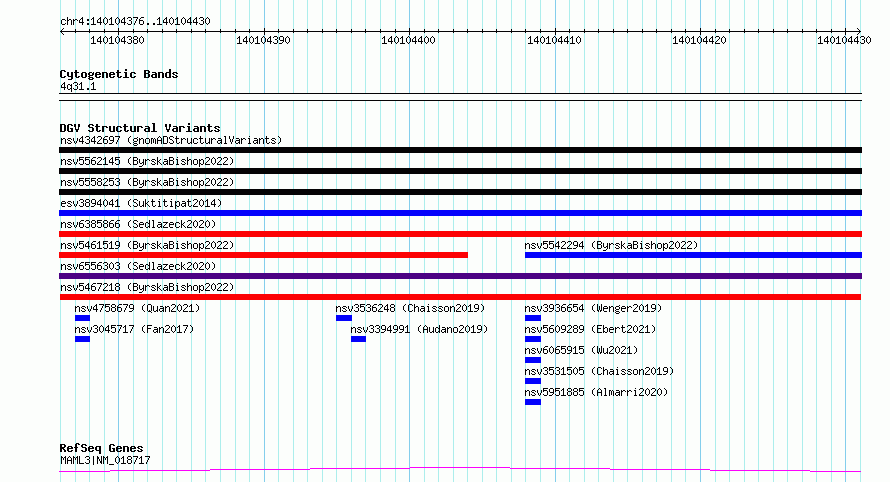Open variant nsv6065915 Wu2021 label
The height and width of the screenshot is (482, 890).
point(581,350)
